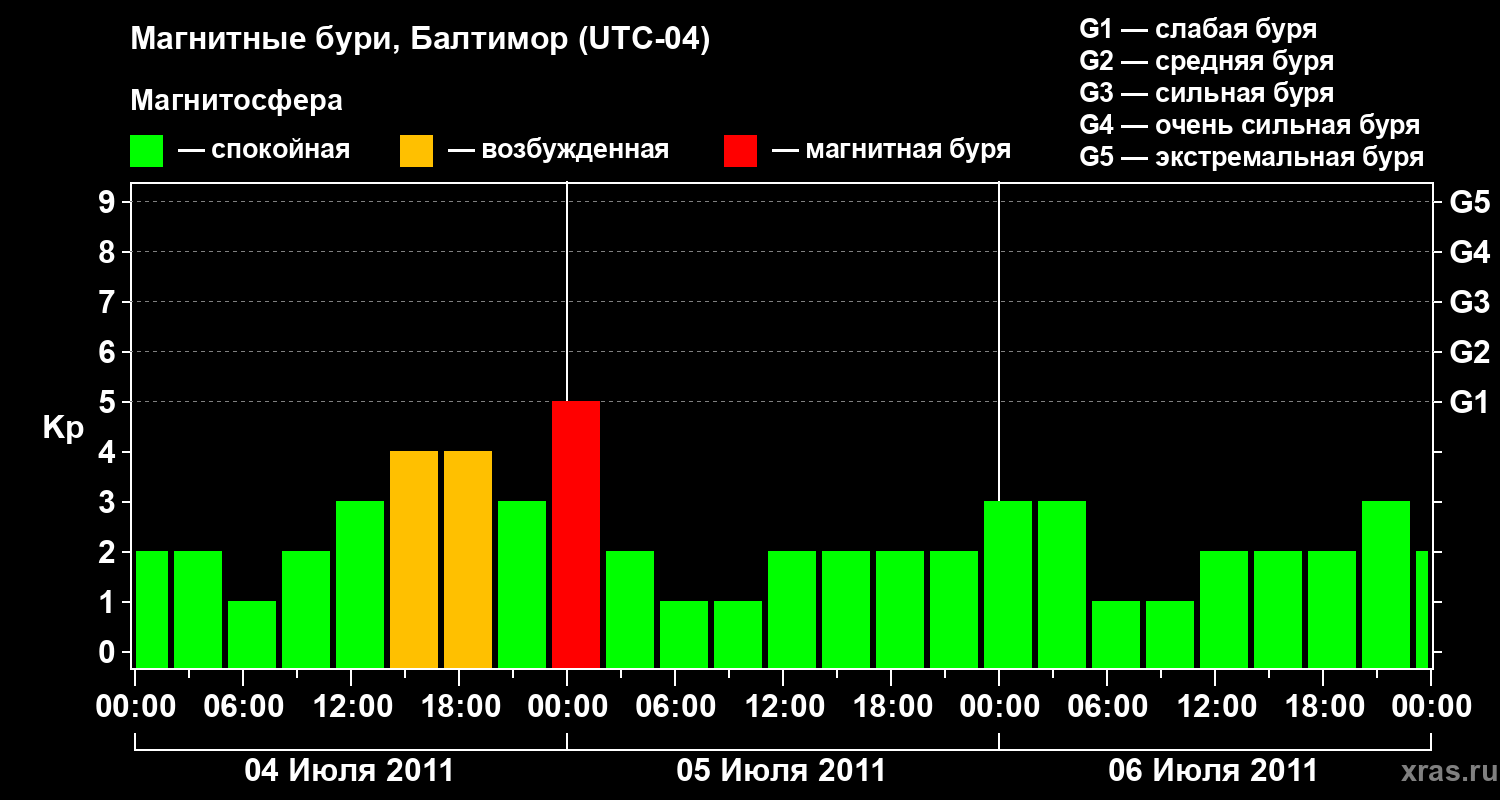Click the '12:00' time label above 05 Июля
Screen dimensions: 1500x800
pos(784,707)
